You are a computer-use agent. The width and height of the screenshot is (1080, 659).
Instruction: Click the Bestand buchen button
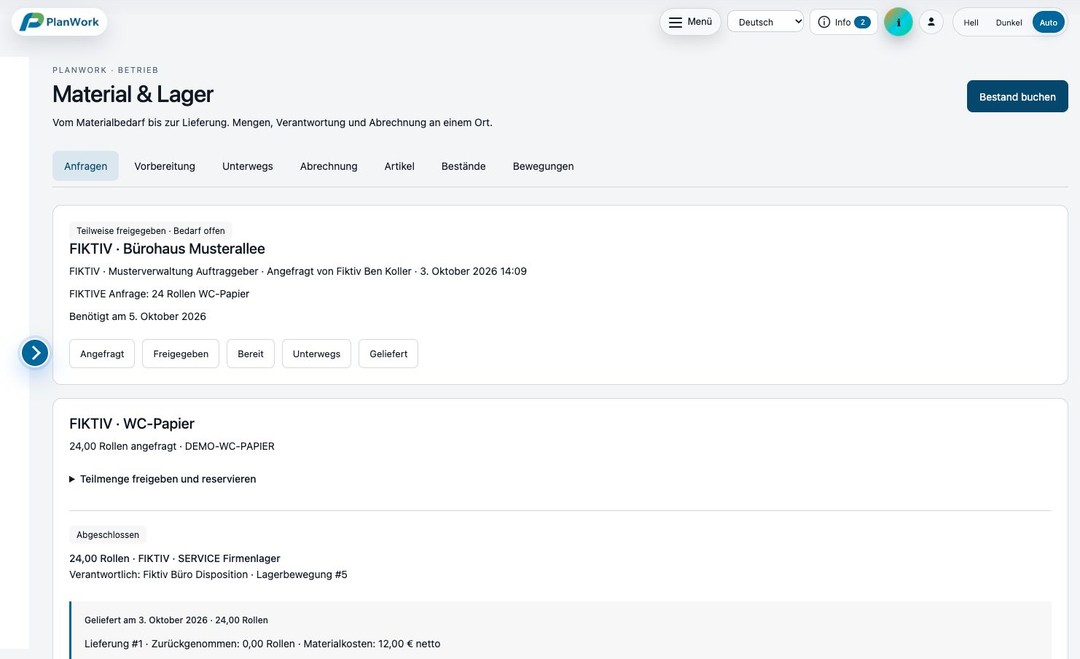[x=1017, y=96]
